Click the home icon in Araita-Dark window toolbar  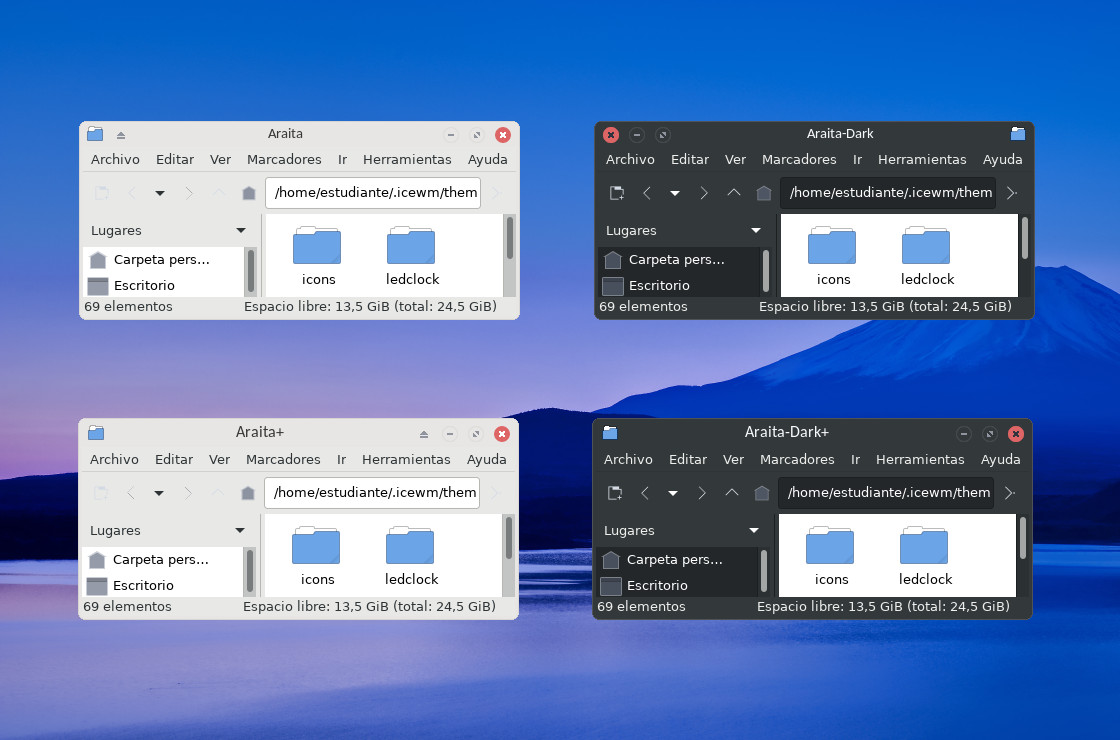(764, 193)
